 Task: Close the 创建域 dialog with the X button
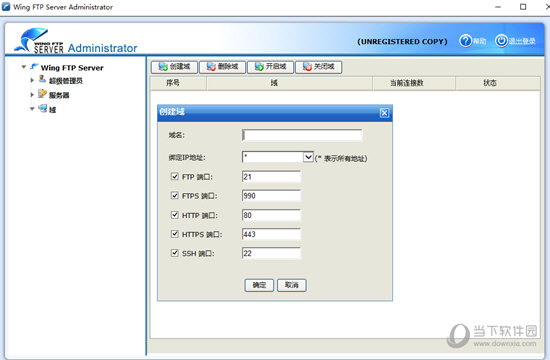point(384,113)
